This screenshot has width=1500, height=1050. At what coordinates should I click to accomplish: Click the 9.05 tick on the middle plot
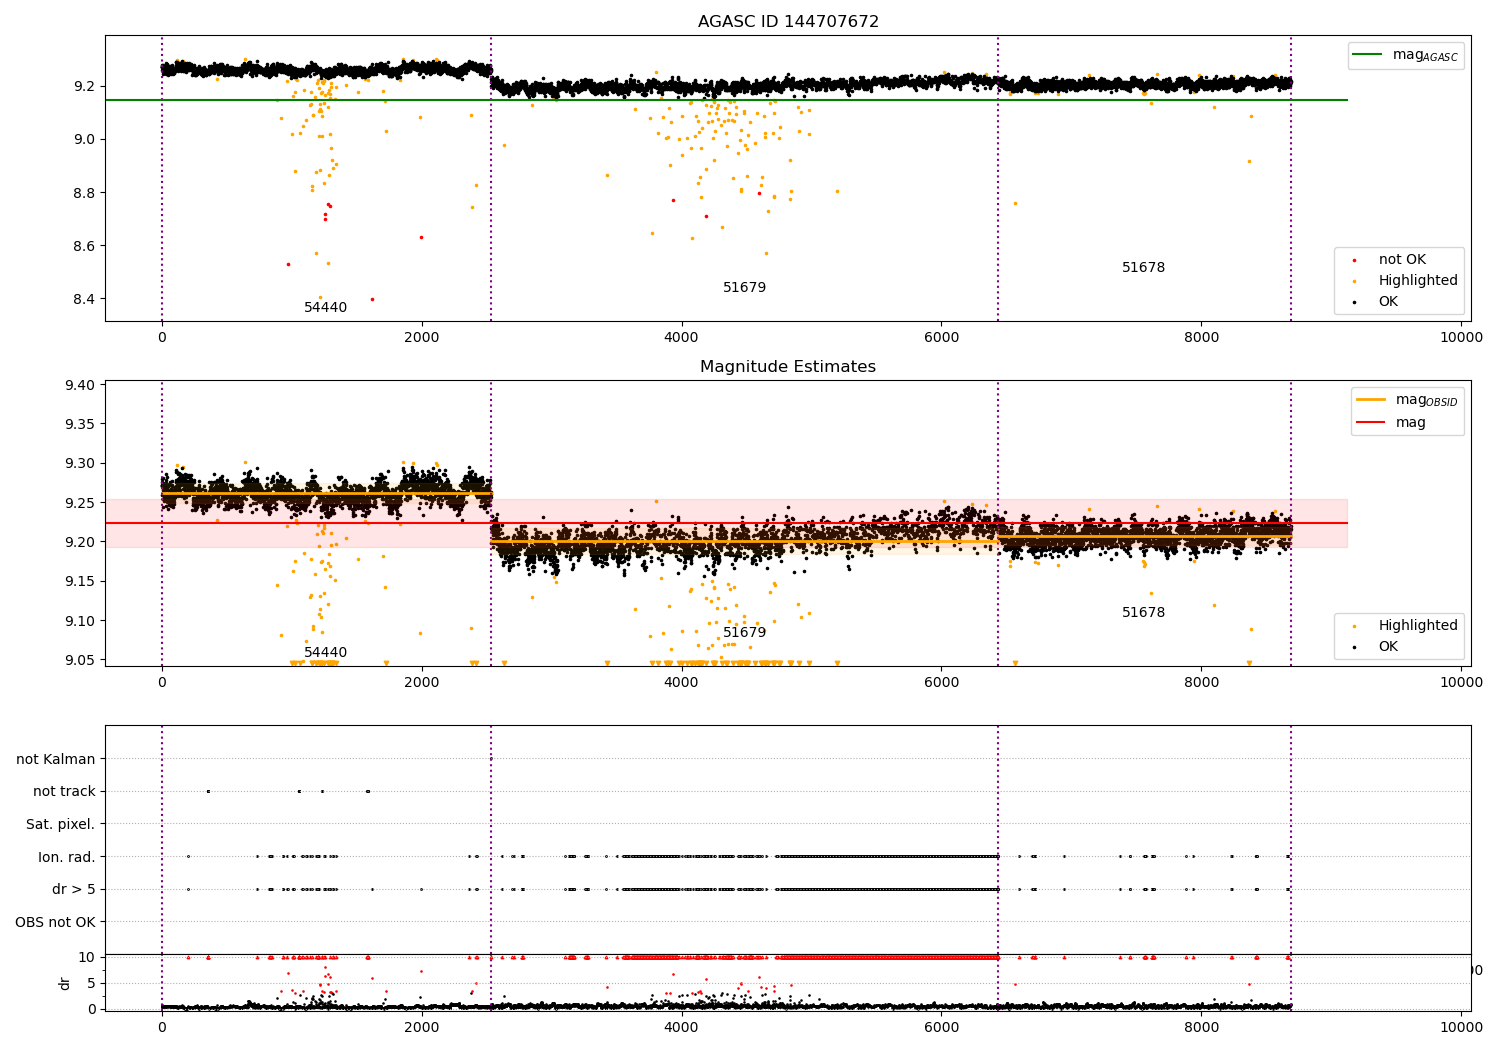[82, 660]
